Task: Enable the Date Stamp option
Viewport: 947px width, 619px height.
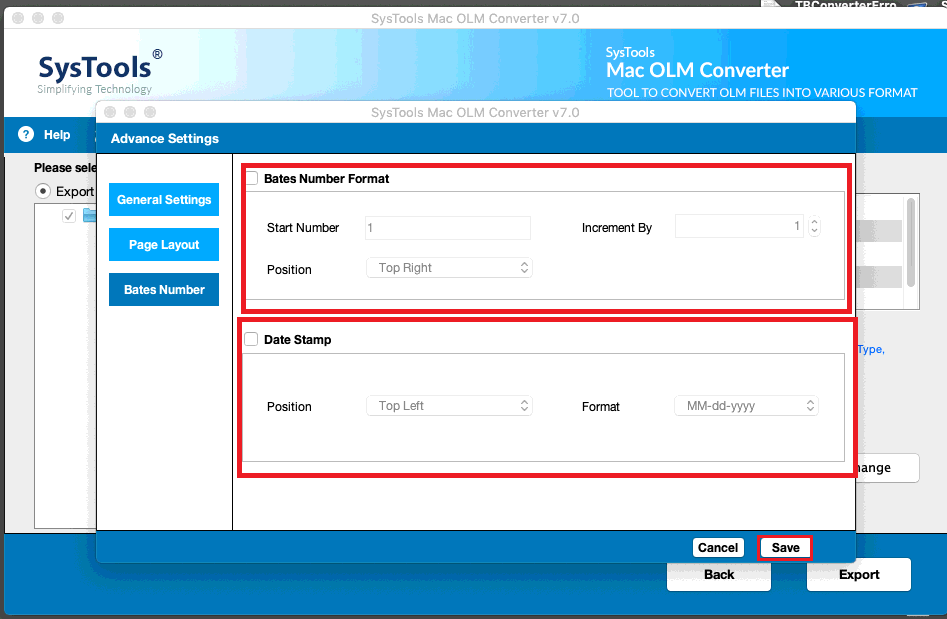Action: pos(252,339)
